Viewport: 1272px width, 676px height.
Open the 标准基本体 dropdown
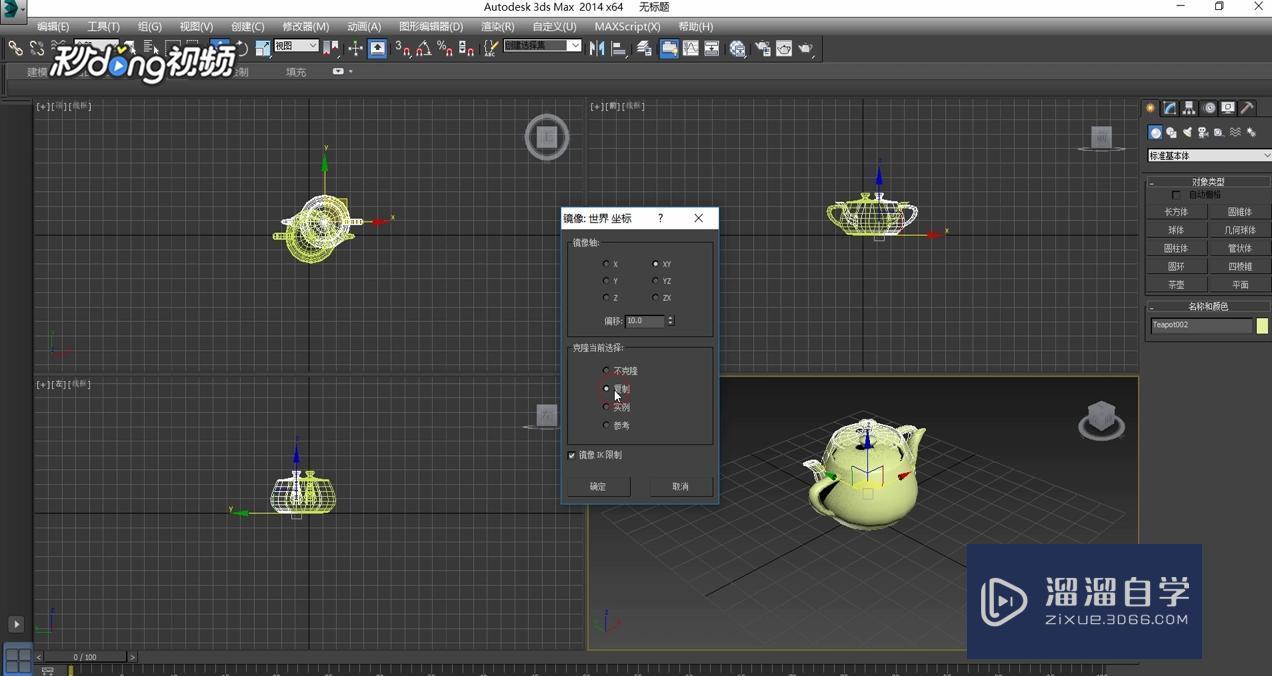(x=1207, y=155)
